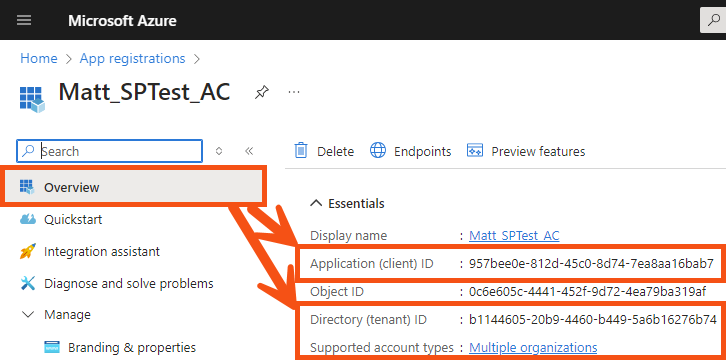Open Preview features icon
Viewport: 726px width, 360px height.
[475, 151]
